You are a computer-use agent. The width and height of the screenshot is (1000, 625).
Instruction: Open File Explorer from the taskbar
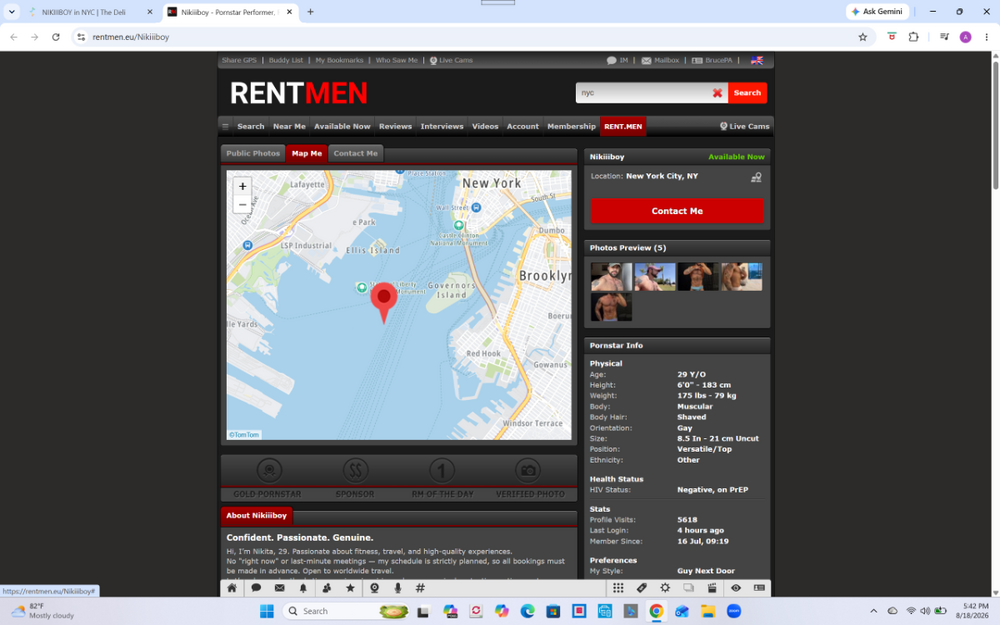[707, 611]
